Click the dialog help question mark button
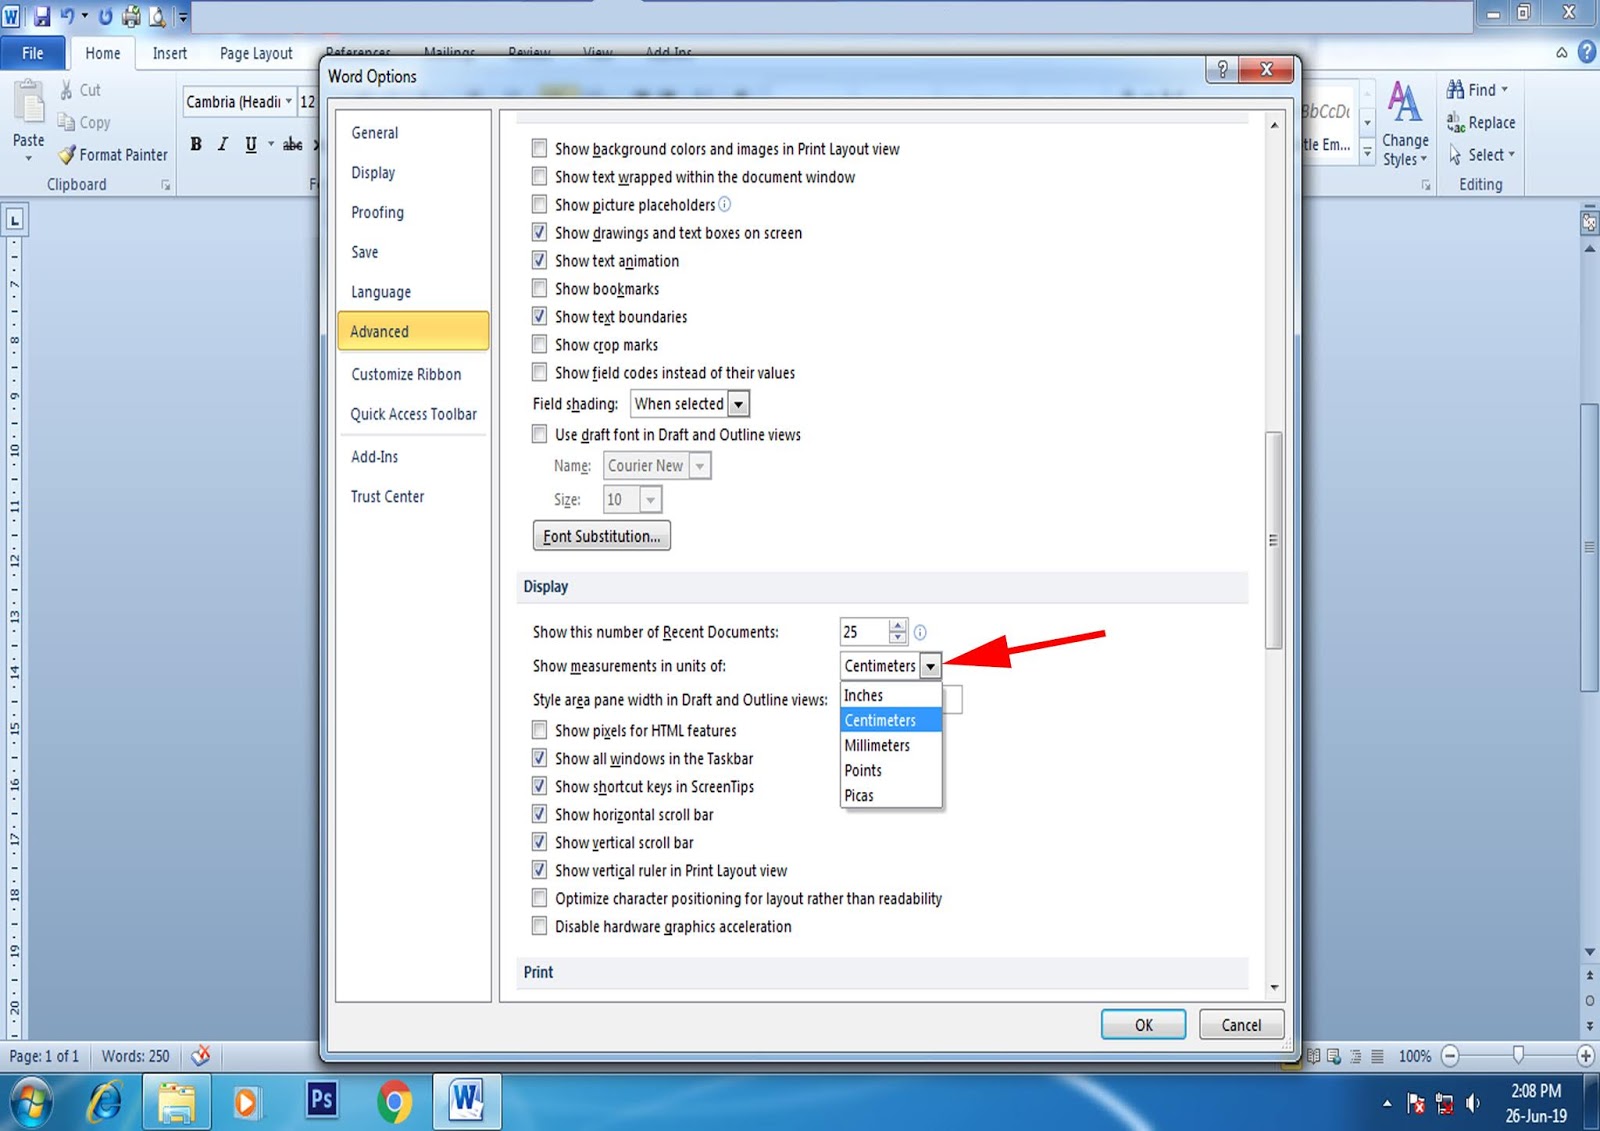The height and width of the screenshot is (1131, 1600). point(1222,69)
